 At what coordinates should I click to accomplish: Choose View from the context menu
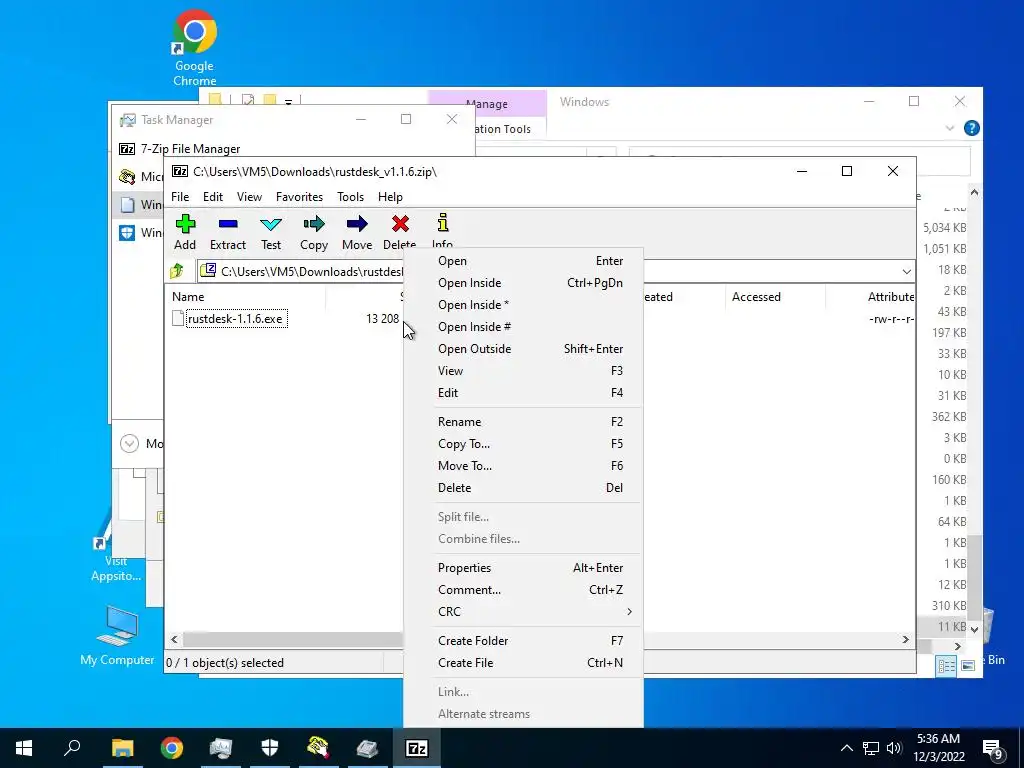[523, 371]
